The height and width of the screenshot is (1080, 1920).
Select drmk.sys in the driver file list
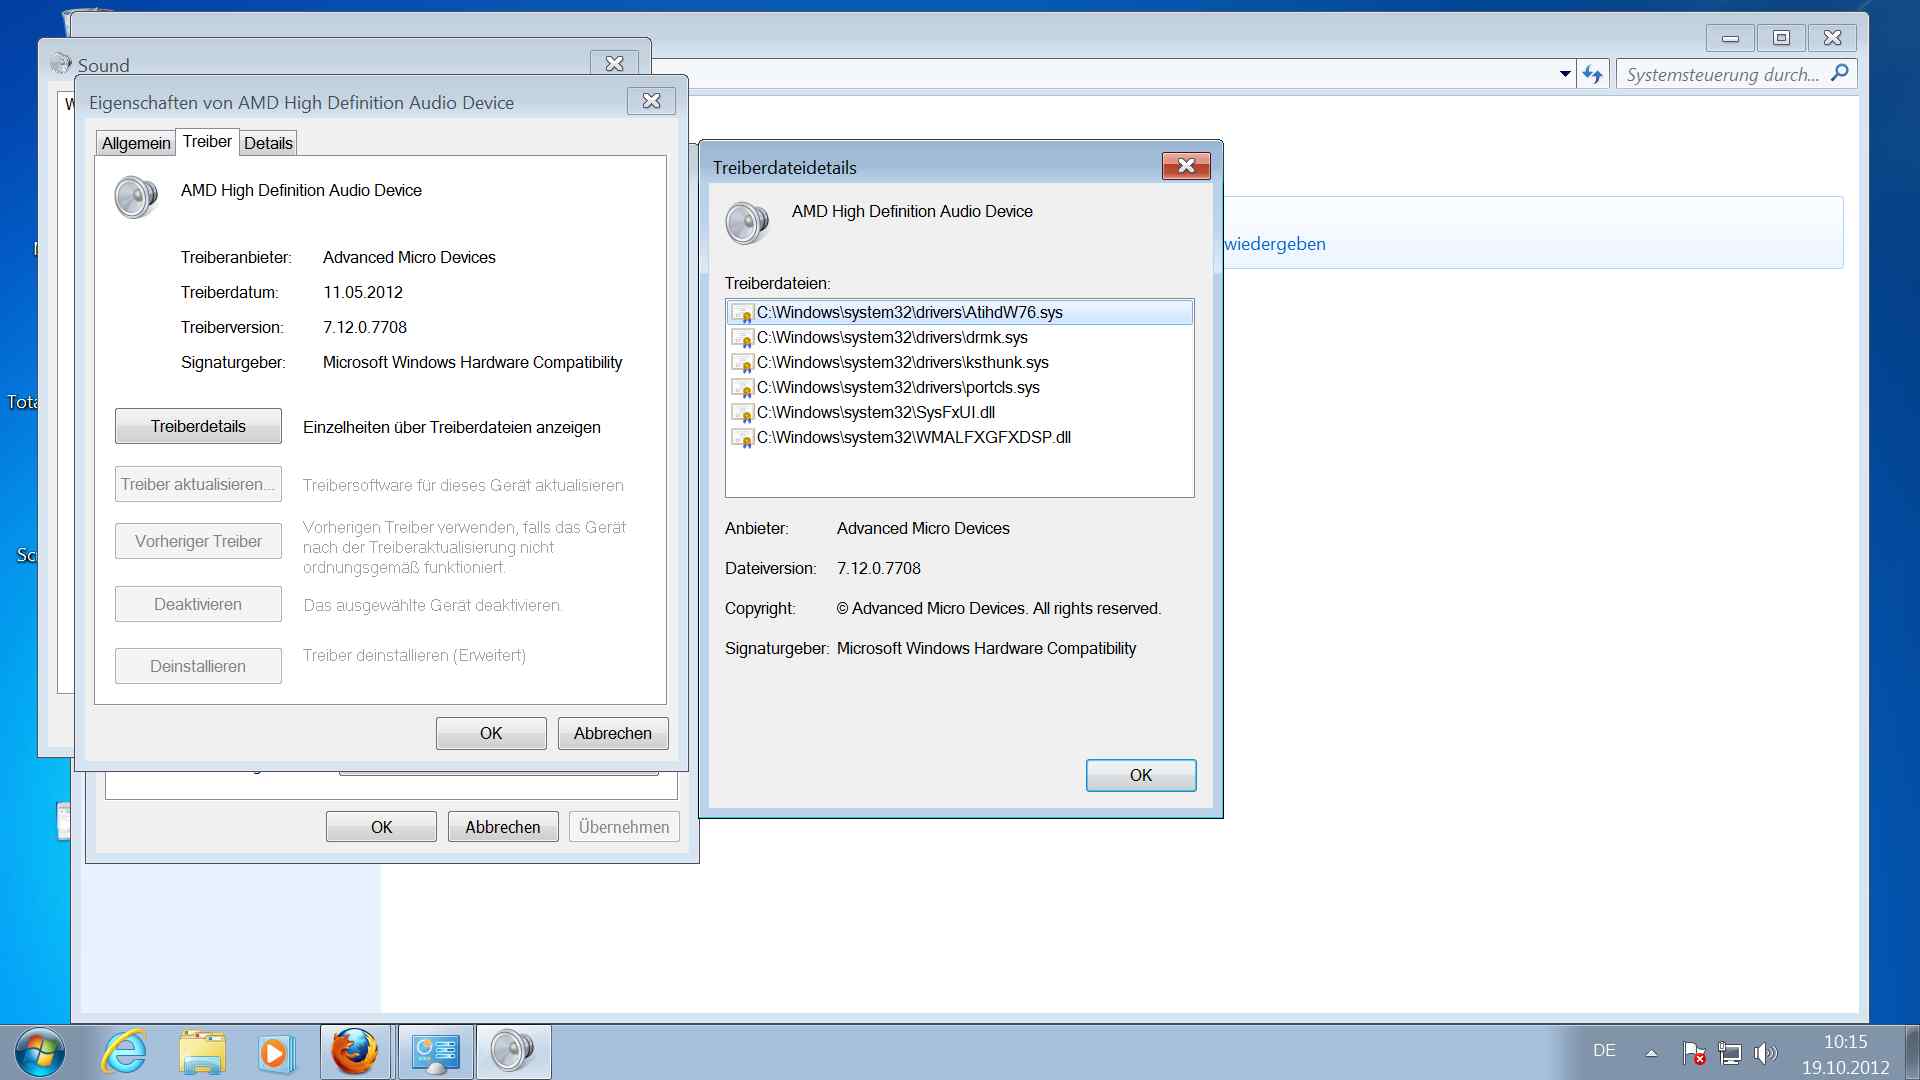(x=960, y=337)
